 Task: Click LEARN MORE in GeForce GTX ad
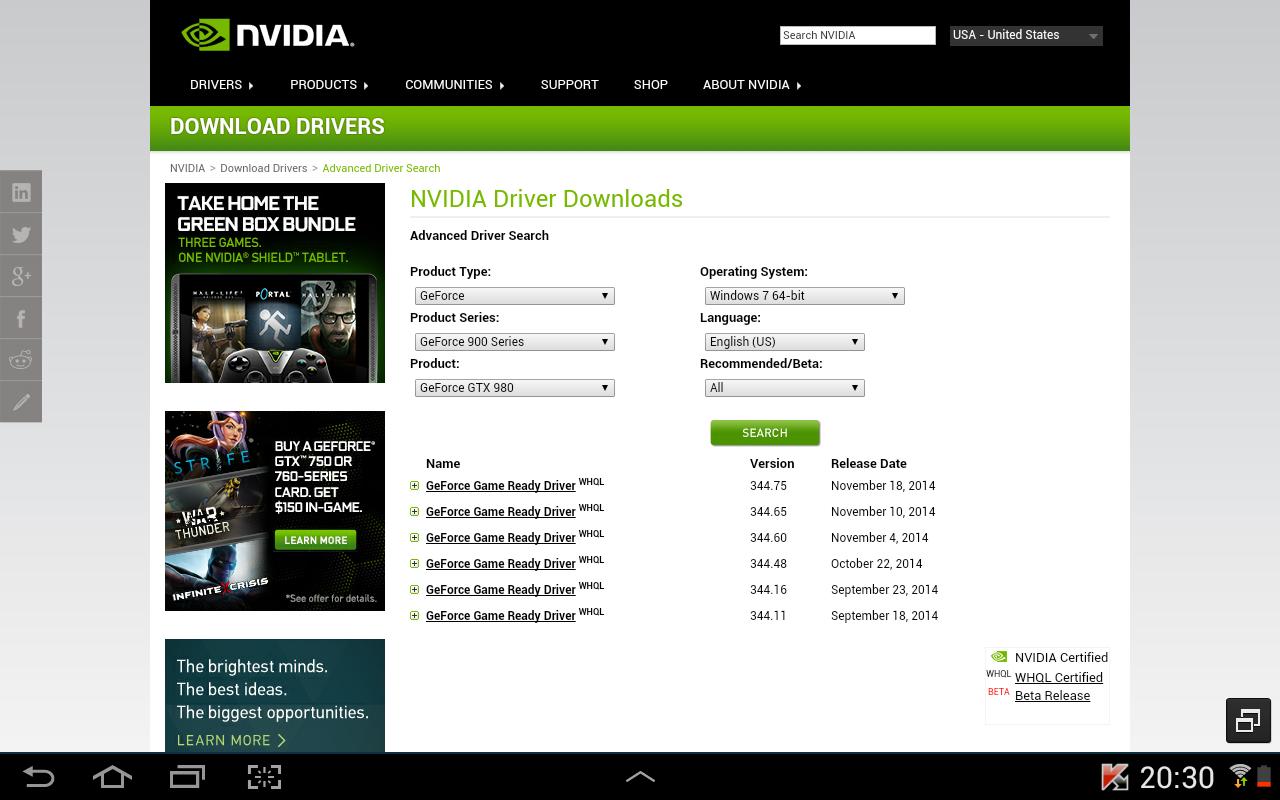pyautogui.click(x=315, y=540)
